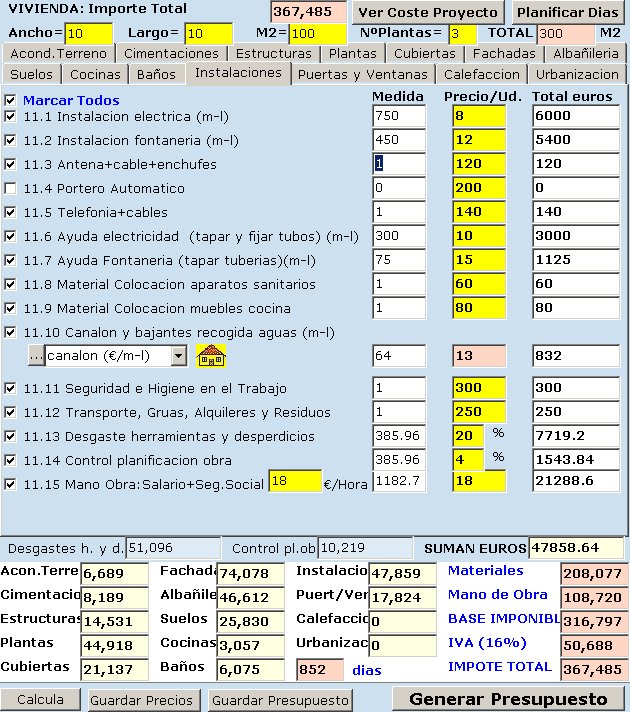Click the Mano de Obra link
The height and width of the screenshot is (712, 630).
497,595
